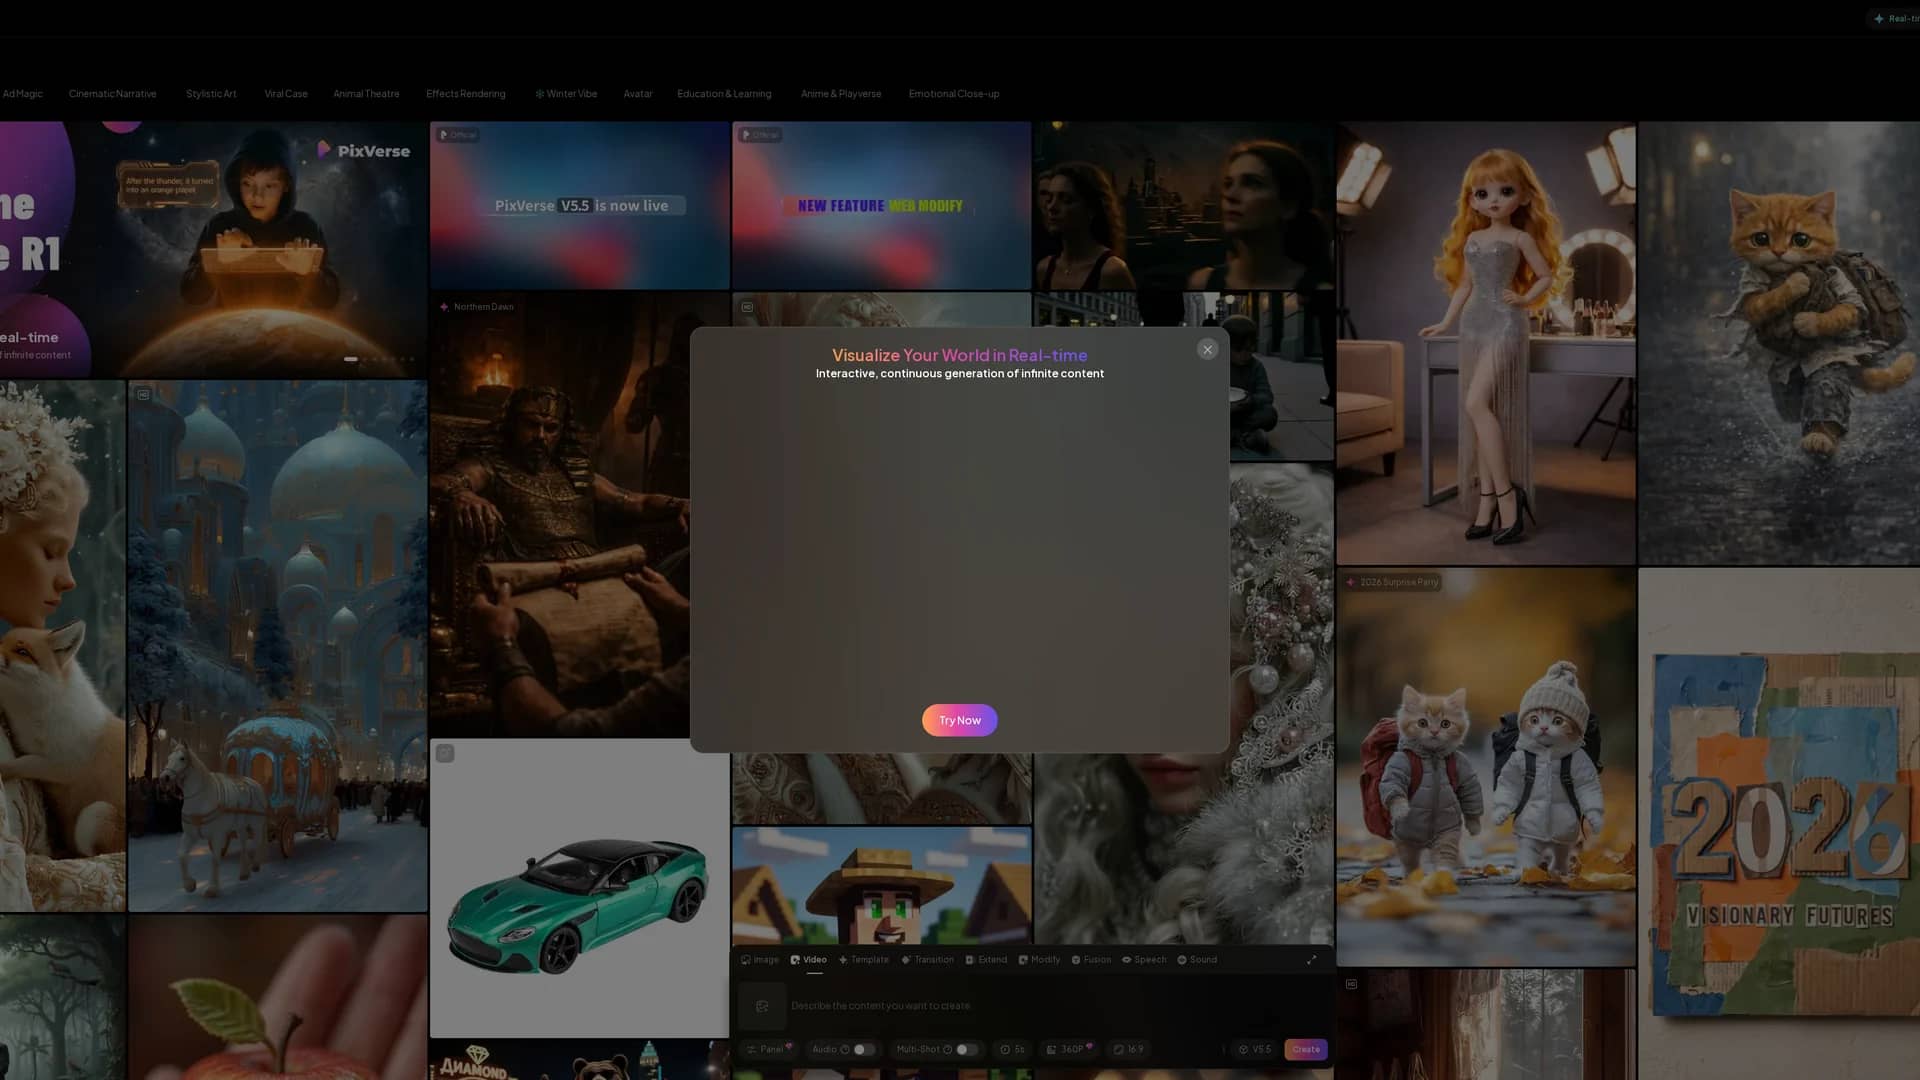The image size is (1920, 1080).
Task: Select the Video generation mode
Action: (x=809, y=959)
